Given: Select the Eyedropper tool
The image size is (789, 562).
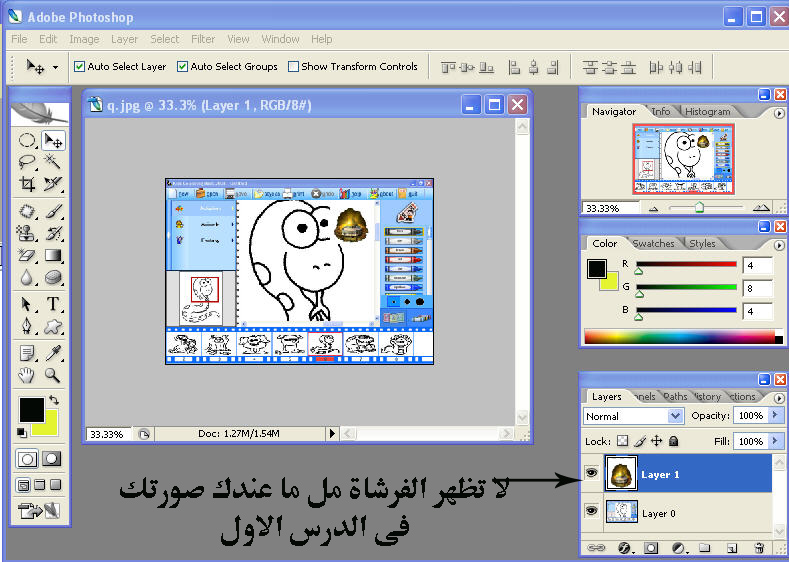Looking at the screenshot, I should tap(52, 353).
